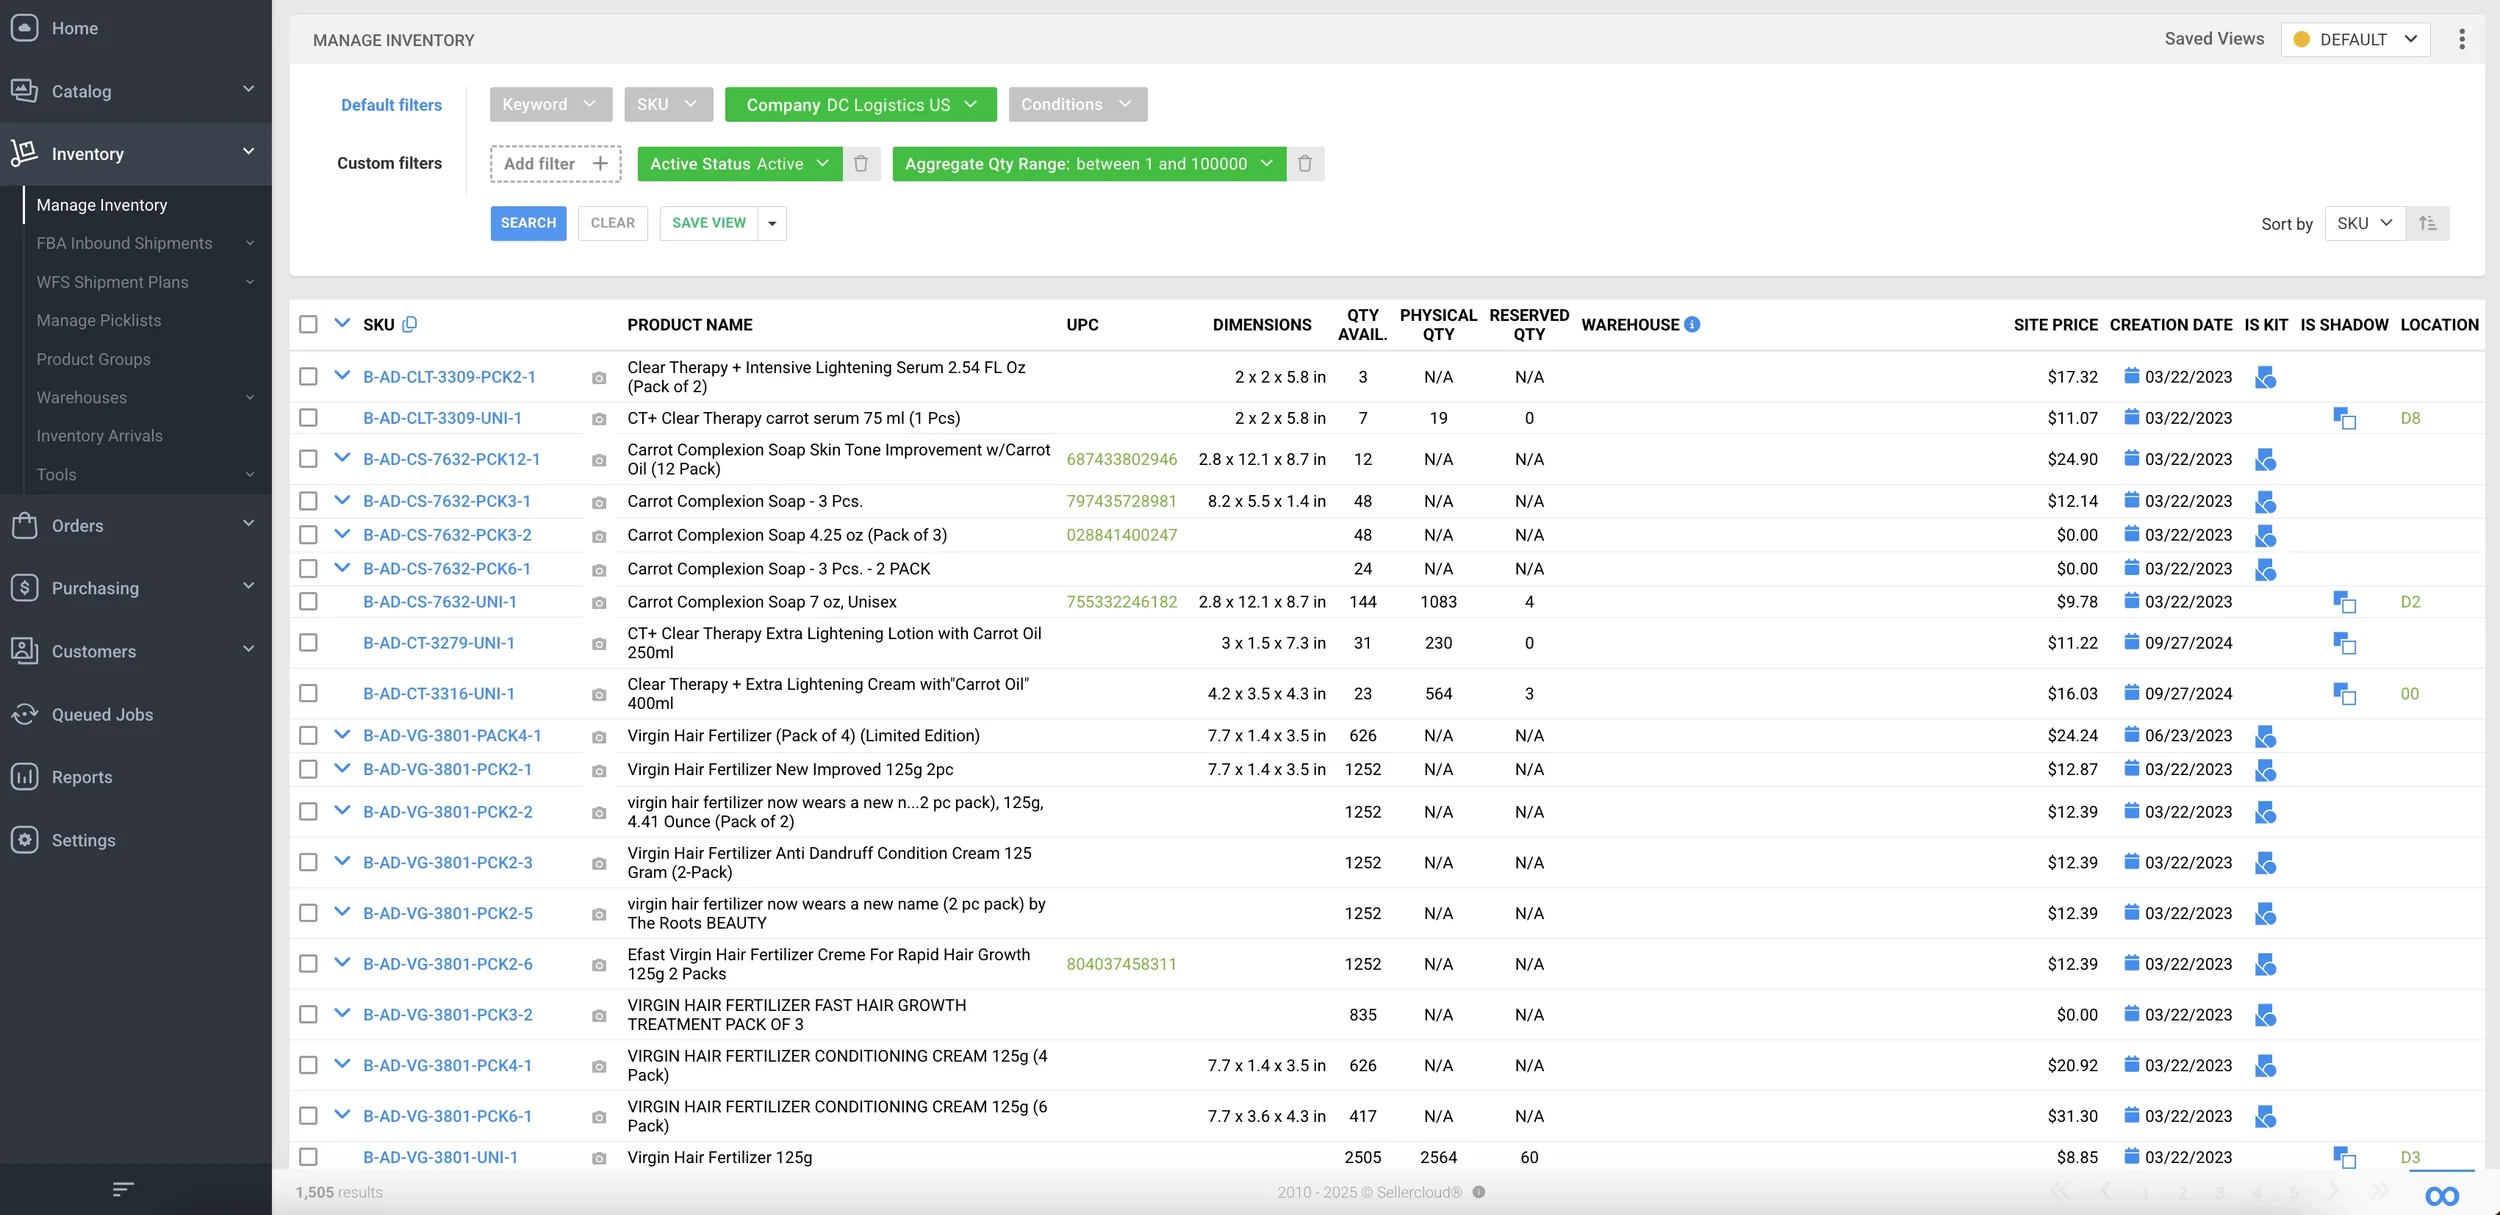Go to Inventory Arrivals in sidebar

(x=99, y=436)
